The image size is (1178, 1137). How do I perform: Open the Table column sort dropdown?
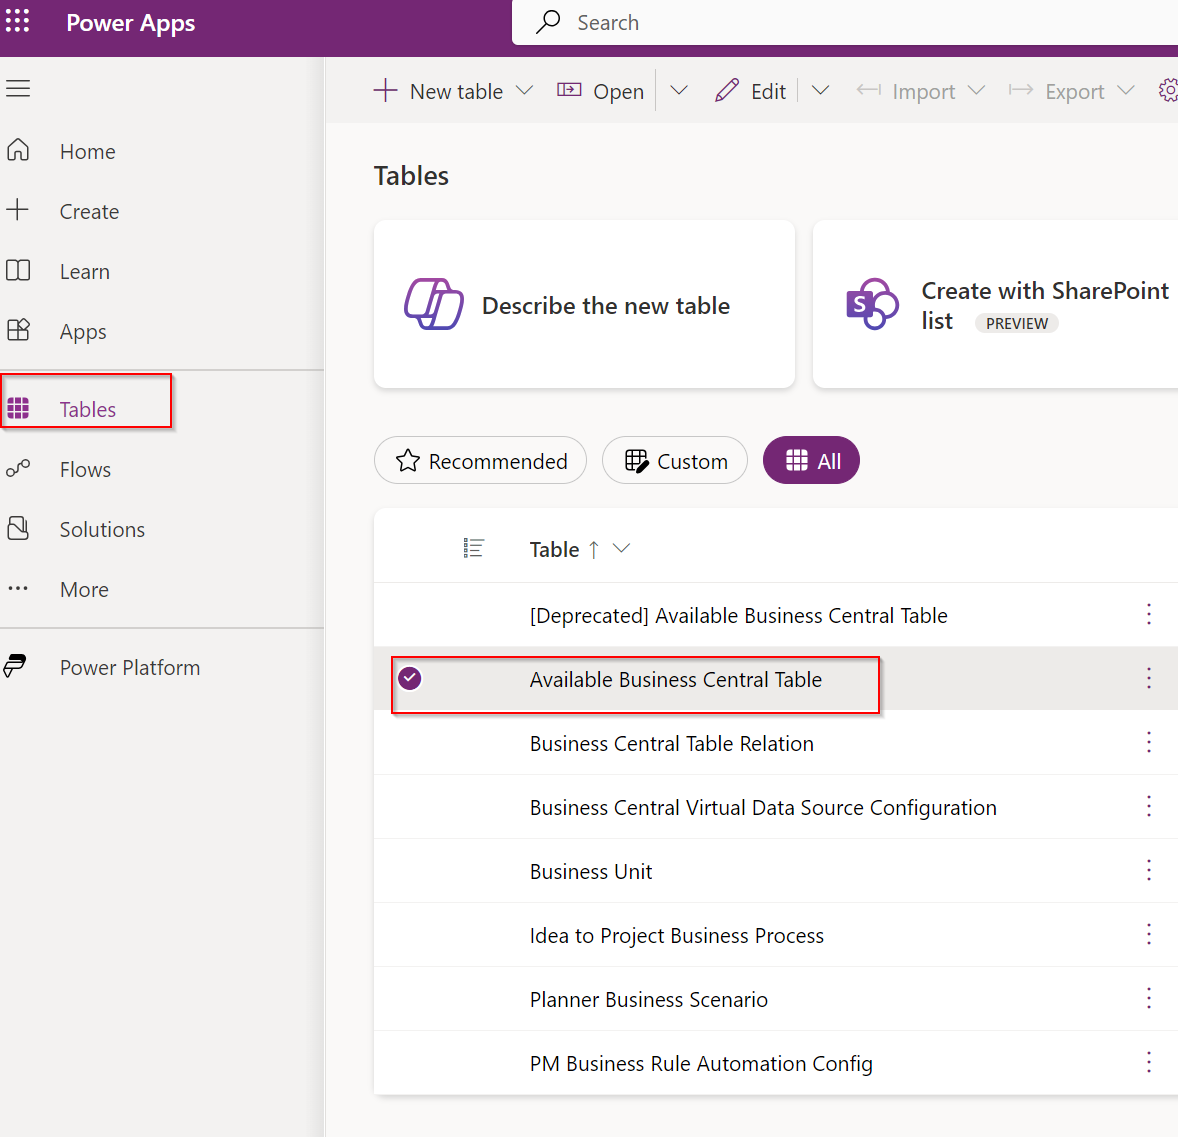coord(621,548)
